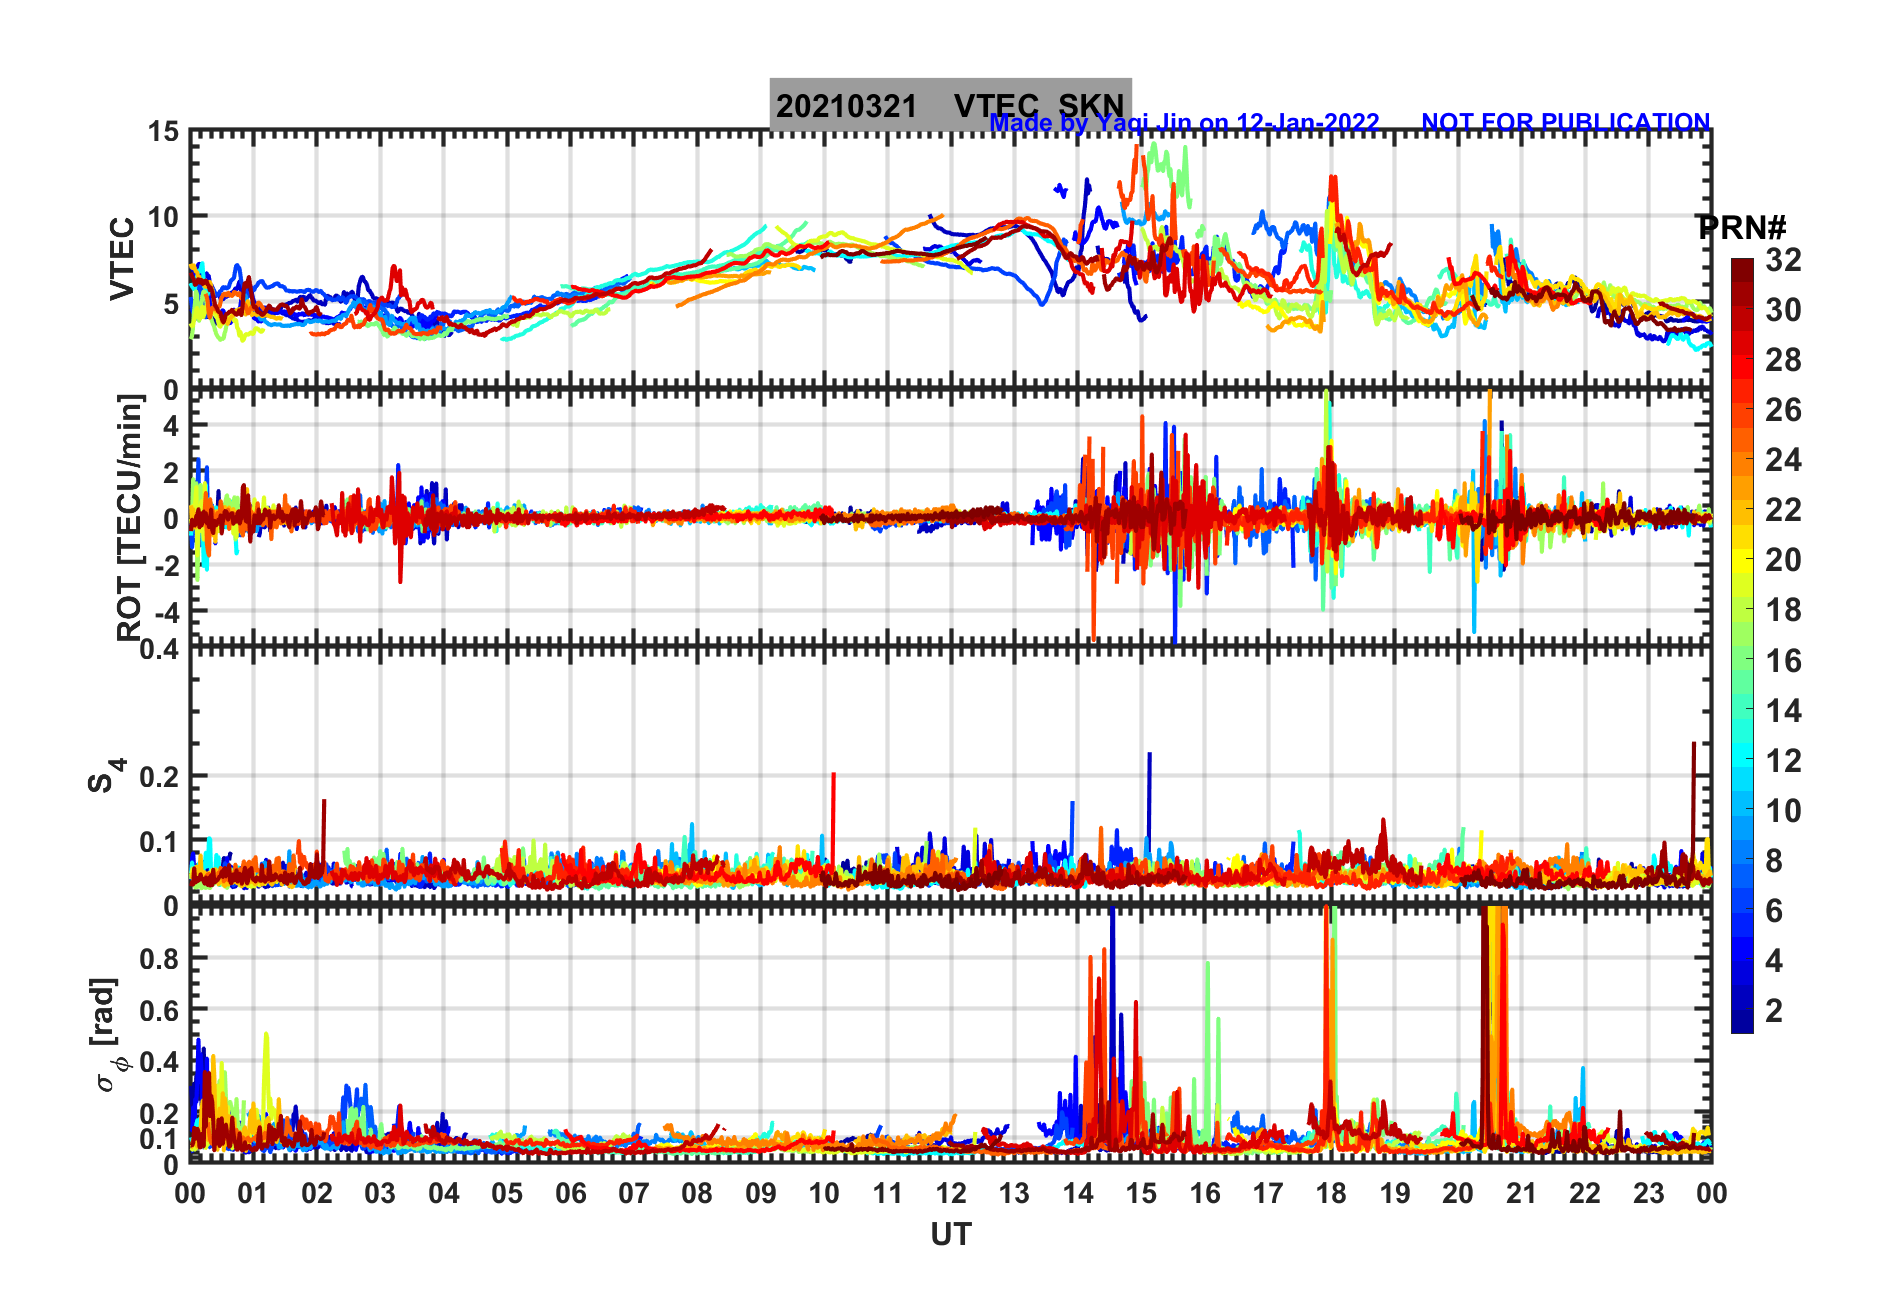
Task: Click the "NOT FOR PUBLICATION" notice
Action: click(1565, 122)
